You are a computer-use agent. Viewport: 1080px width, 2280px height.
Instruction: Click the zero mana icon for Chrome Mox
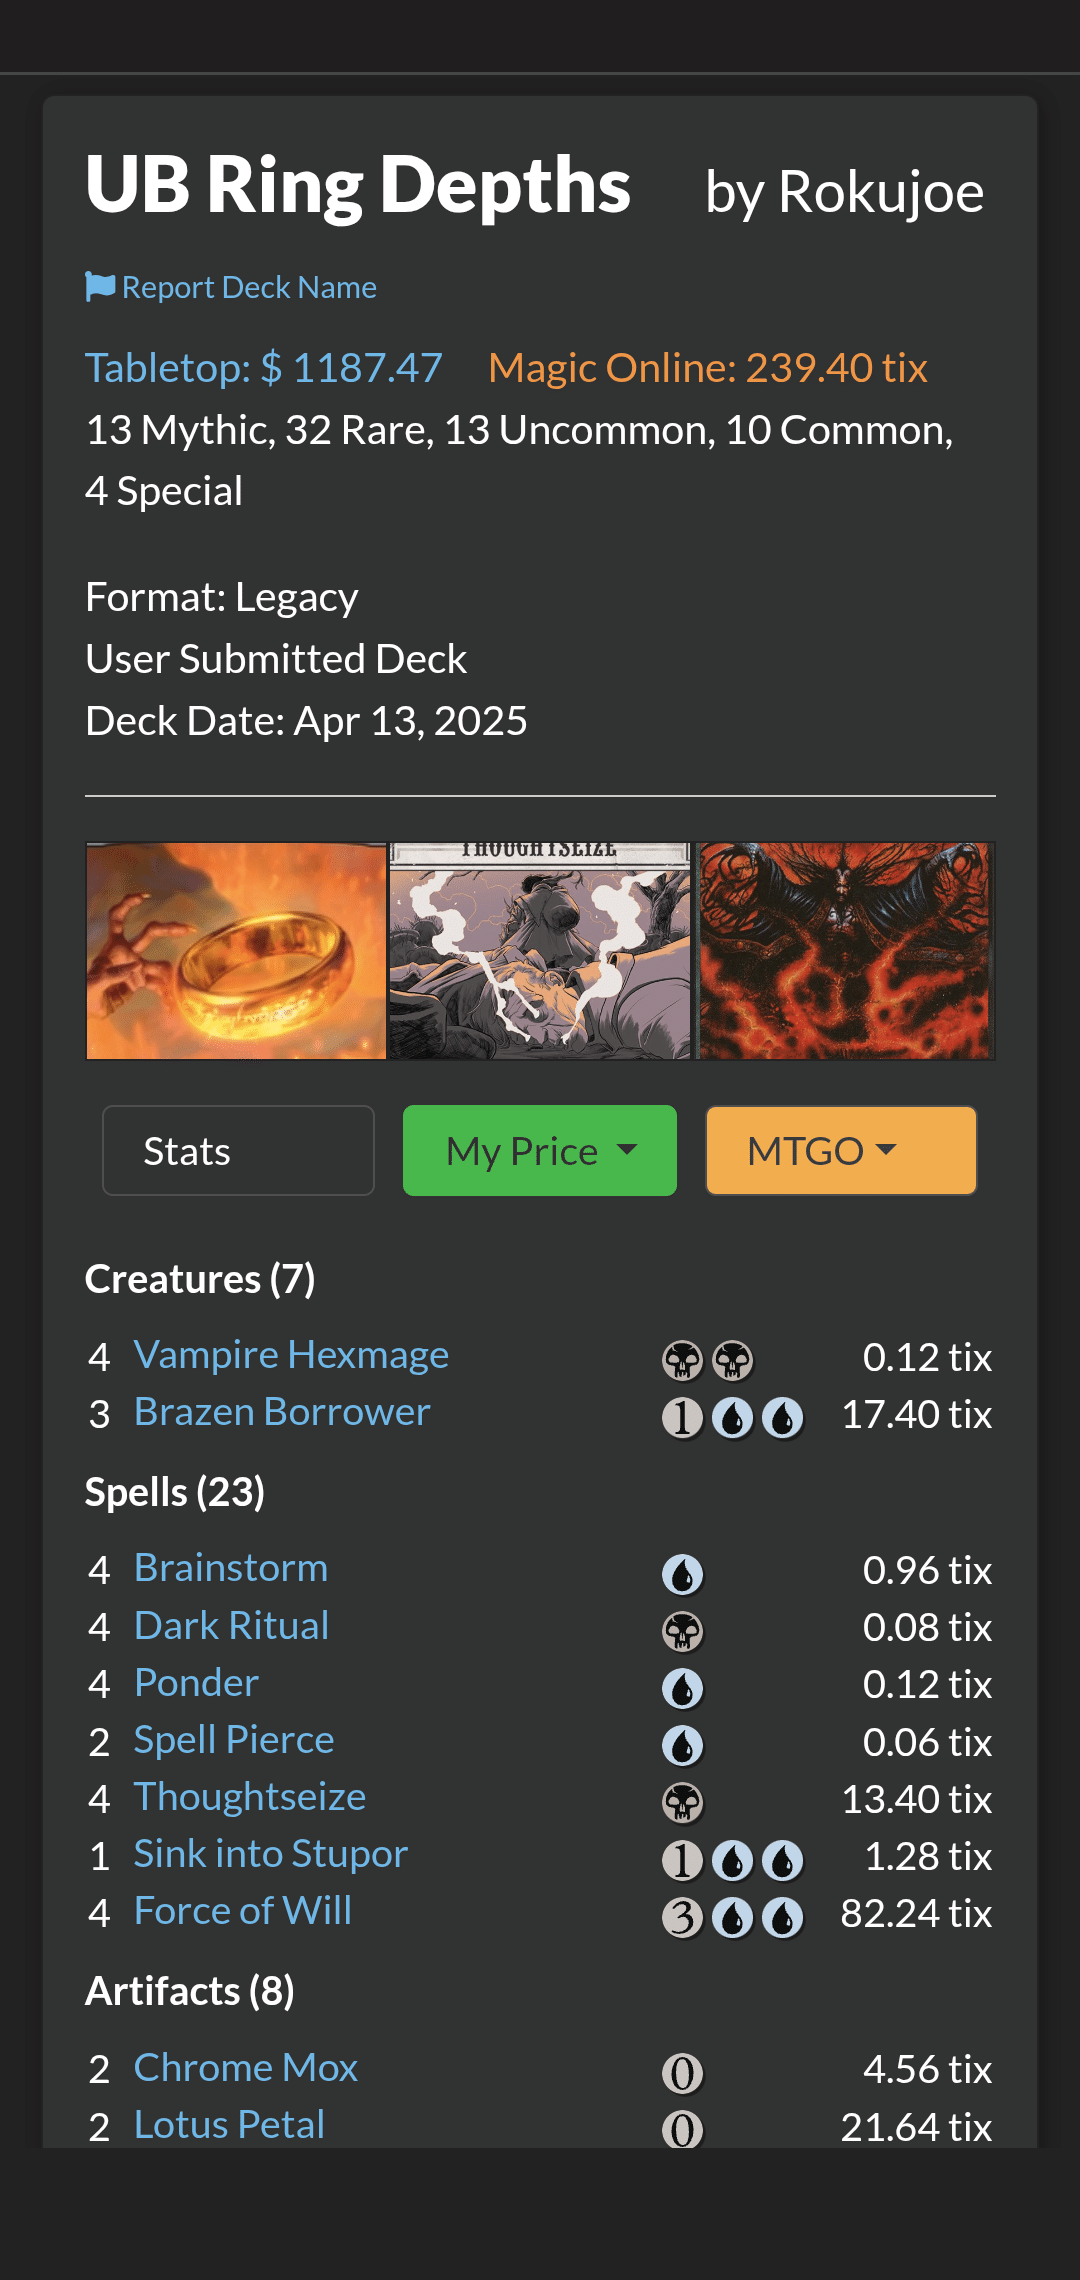click(683, 2074)
